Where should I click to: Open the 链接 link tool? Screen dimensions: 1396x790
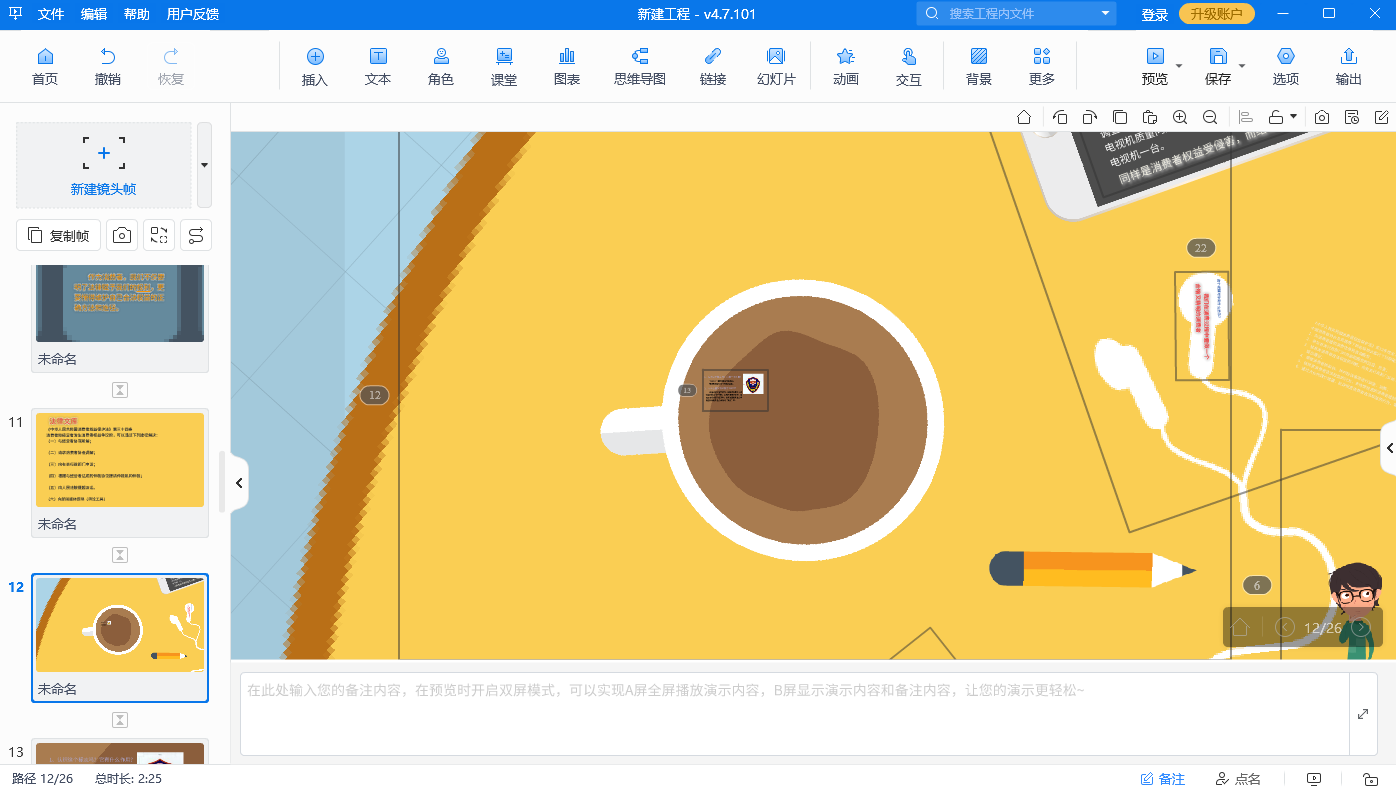click(713, 67)
